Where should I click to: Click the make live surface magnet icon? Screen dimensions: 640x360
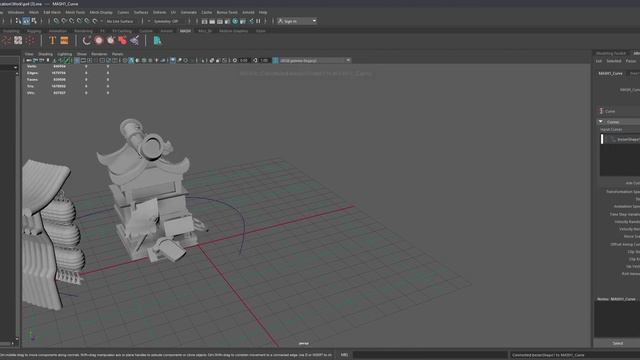click(x=95, y=21)
